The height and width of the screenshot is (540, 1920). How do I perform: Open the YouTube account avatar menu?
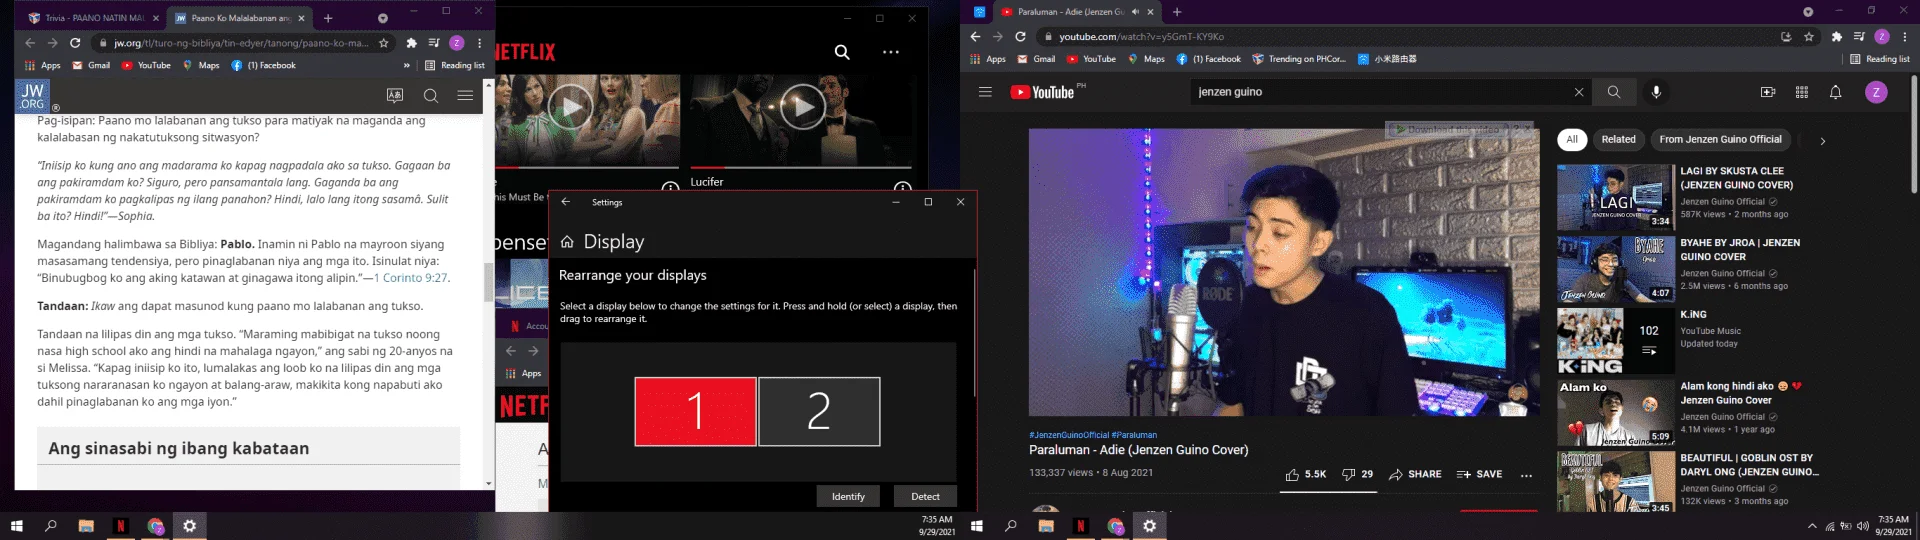1876,92
